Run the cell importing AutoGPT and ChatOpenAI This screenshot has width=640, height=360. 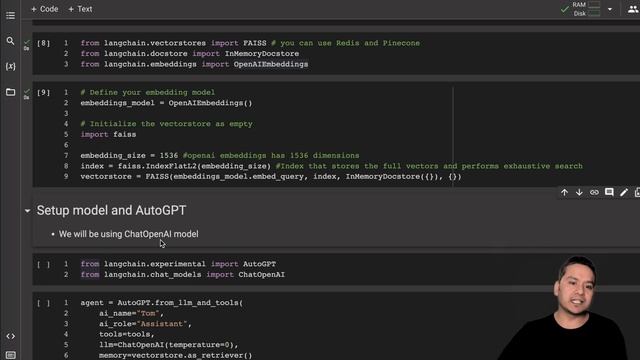point(43,264)
